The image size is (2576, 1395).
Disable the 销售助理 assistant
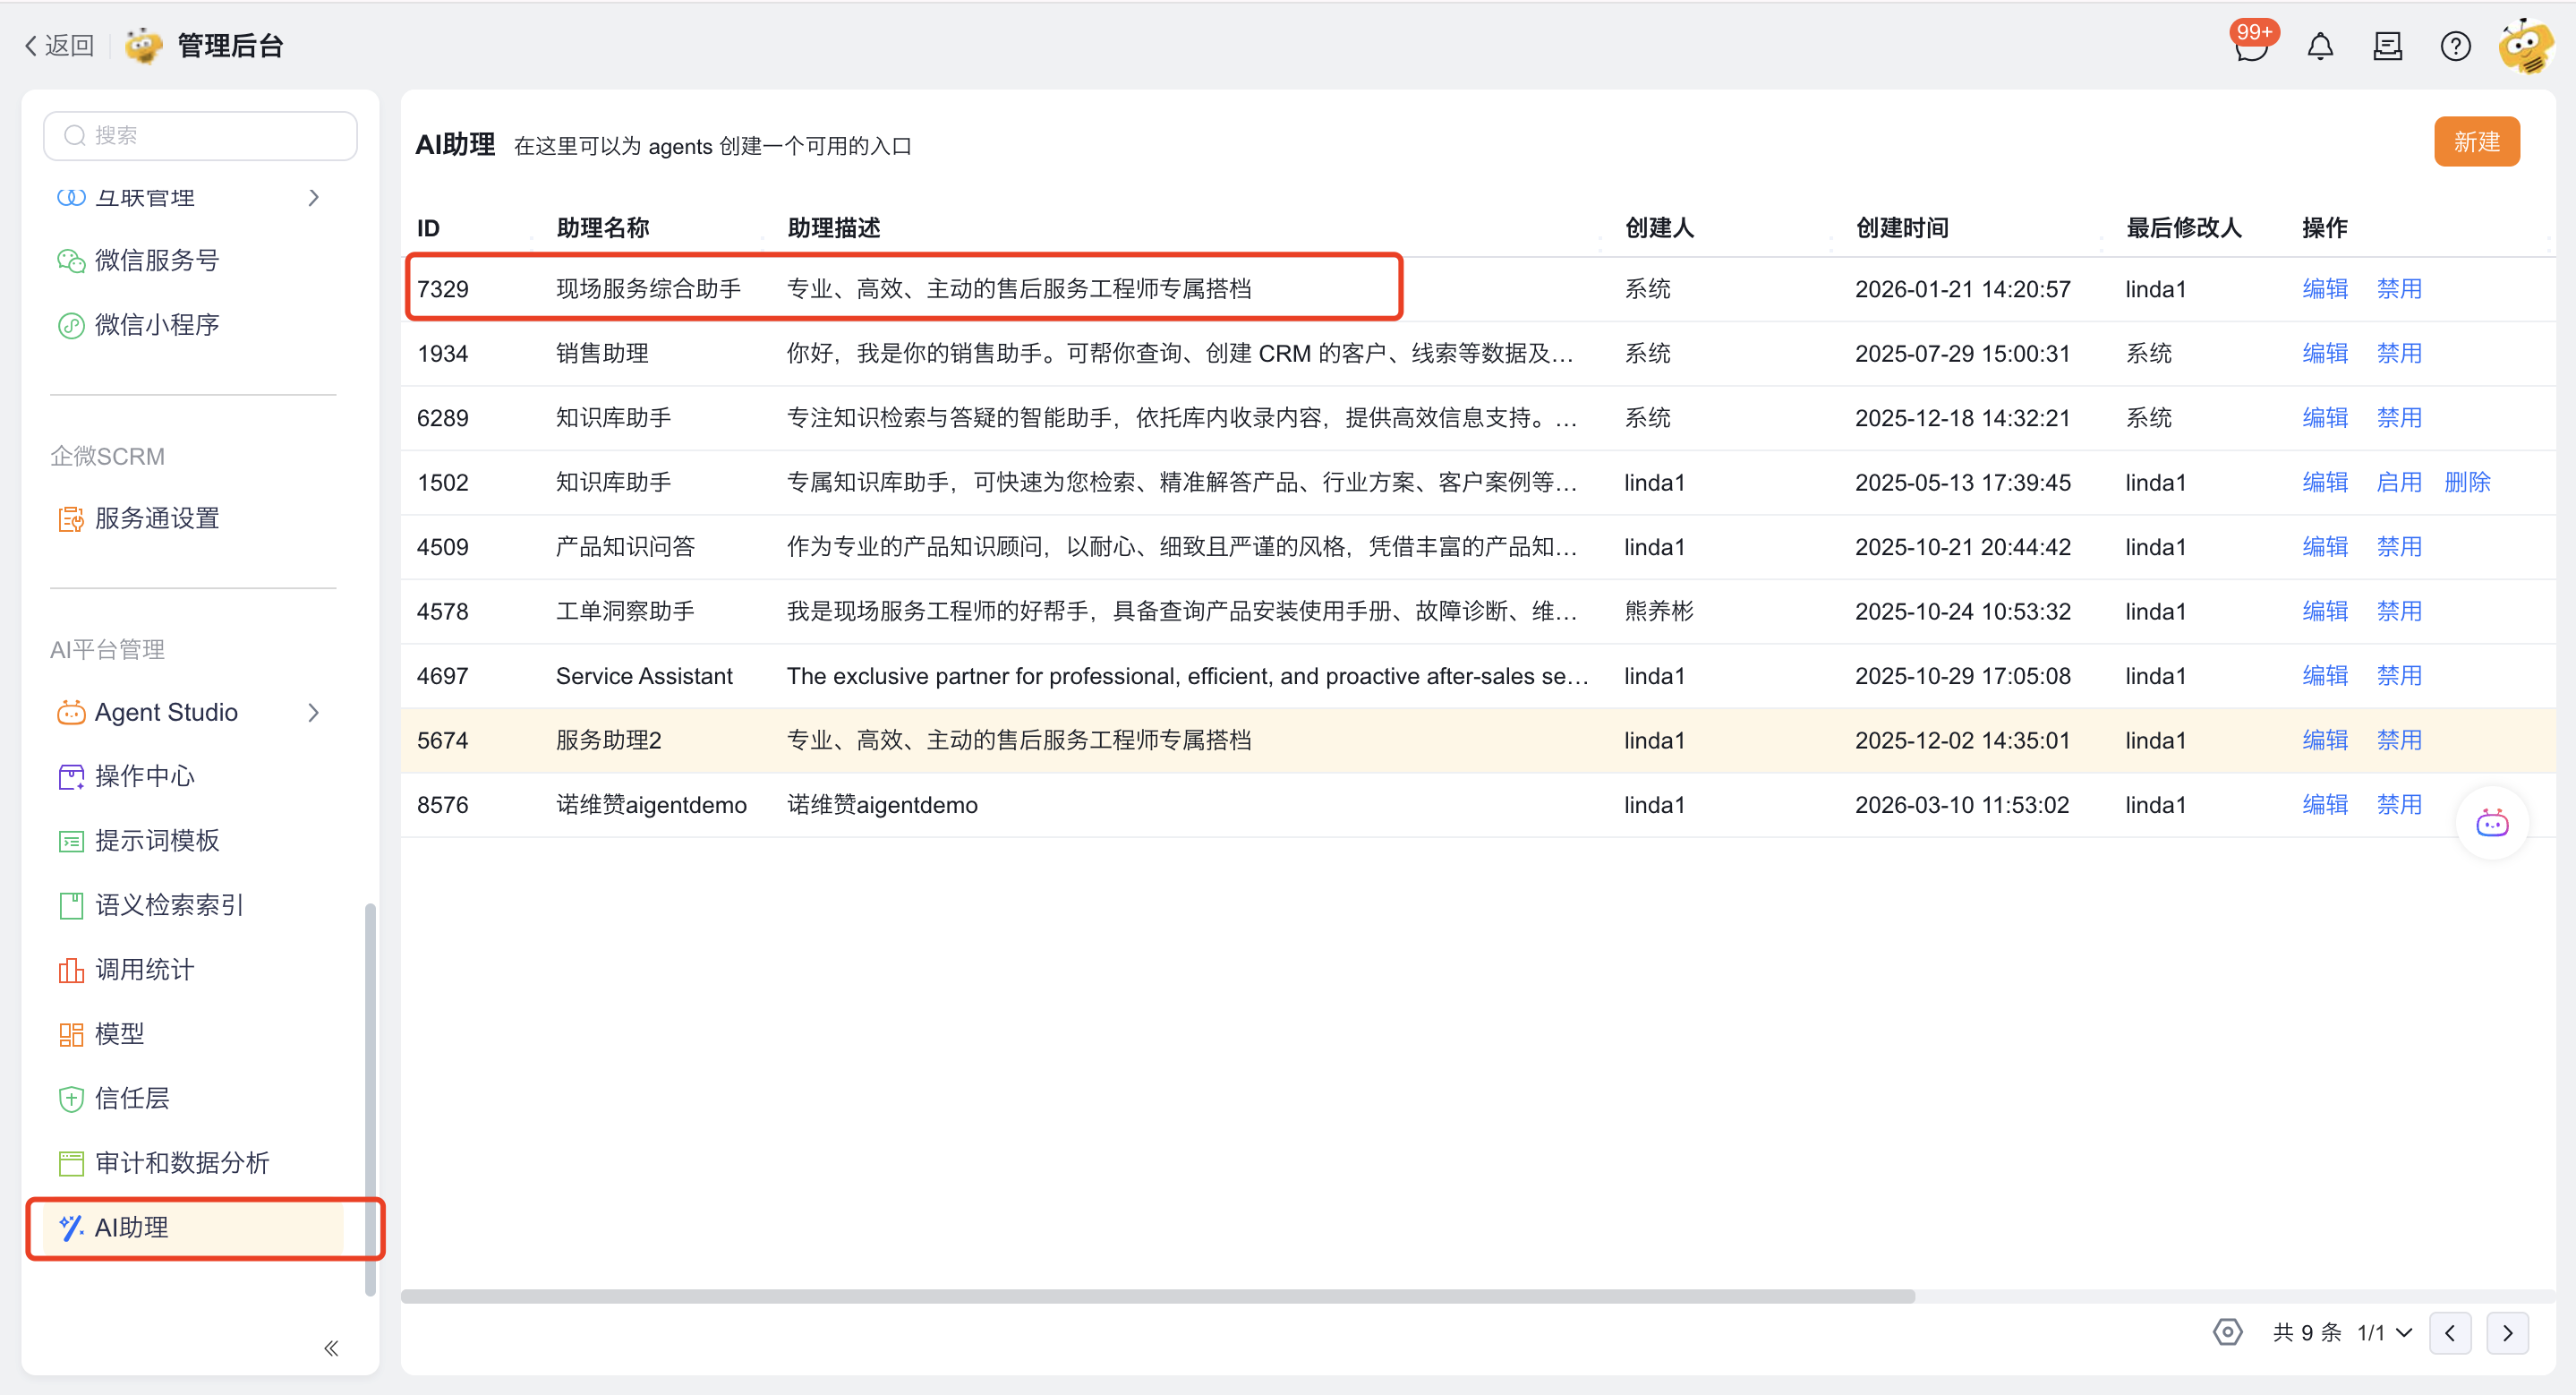2398,353
